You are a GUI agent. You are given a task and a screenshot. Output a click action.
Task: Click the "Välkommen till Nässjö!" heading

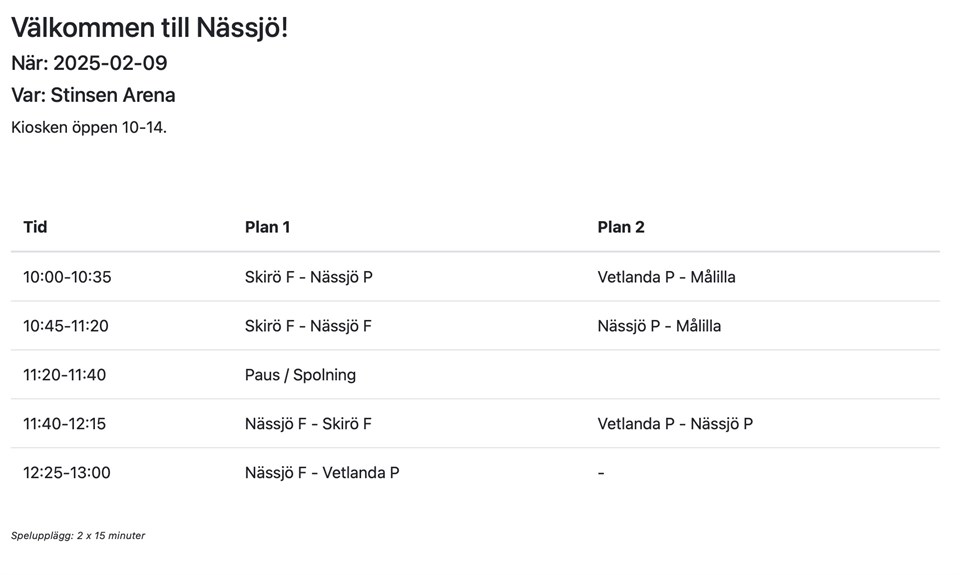point(150,28)
